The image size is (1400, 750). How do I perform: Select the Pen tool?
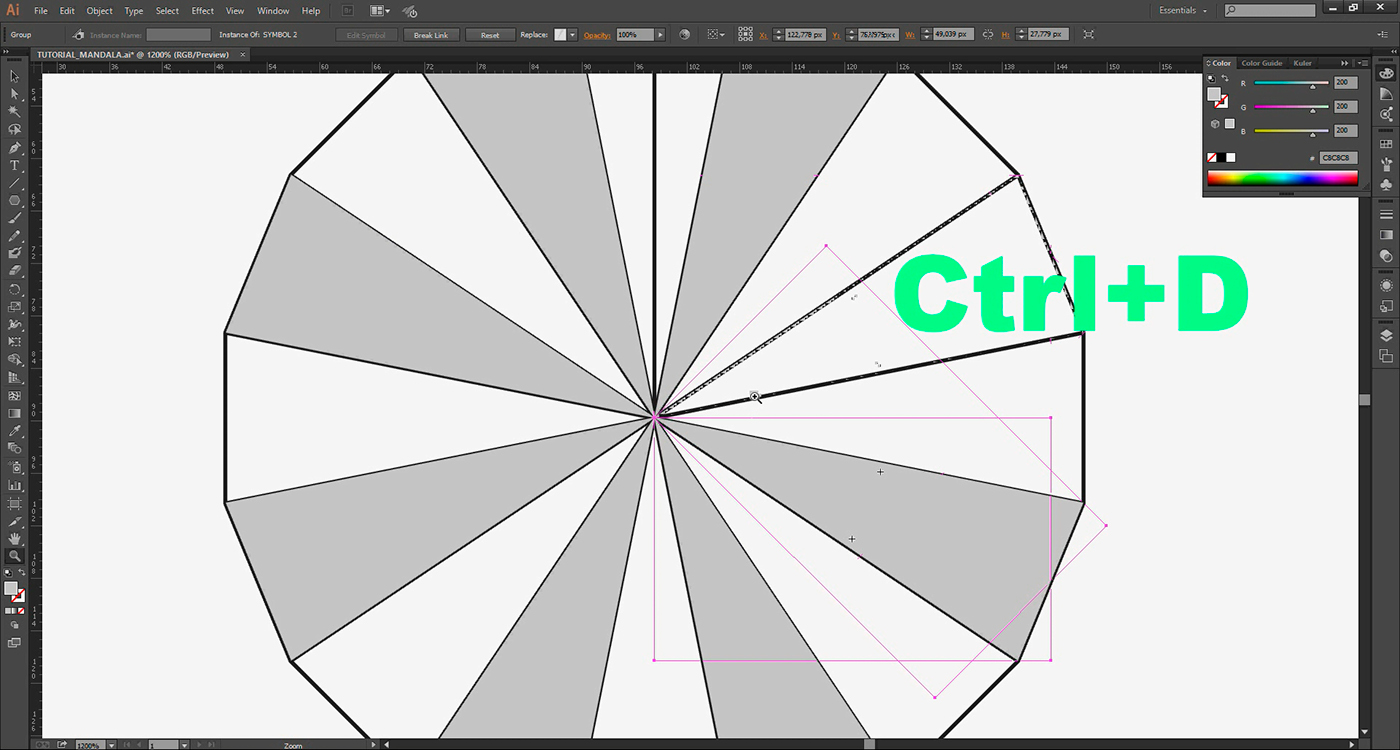pos(15,147)
